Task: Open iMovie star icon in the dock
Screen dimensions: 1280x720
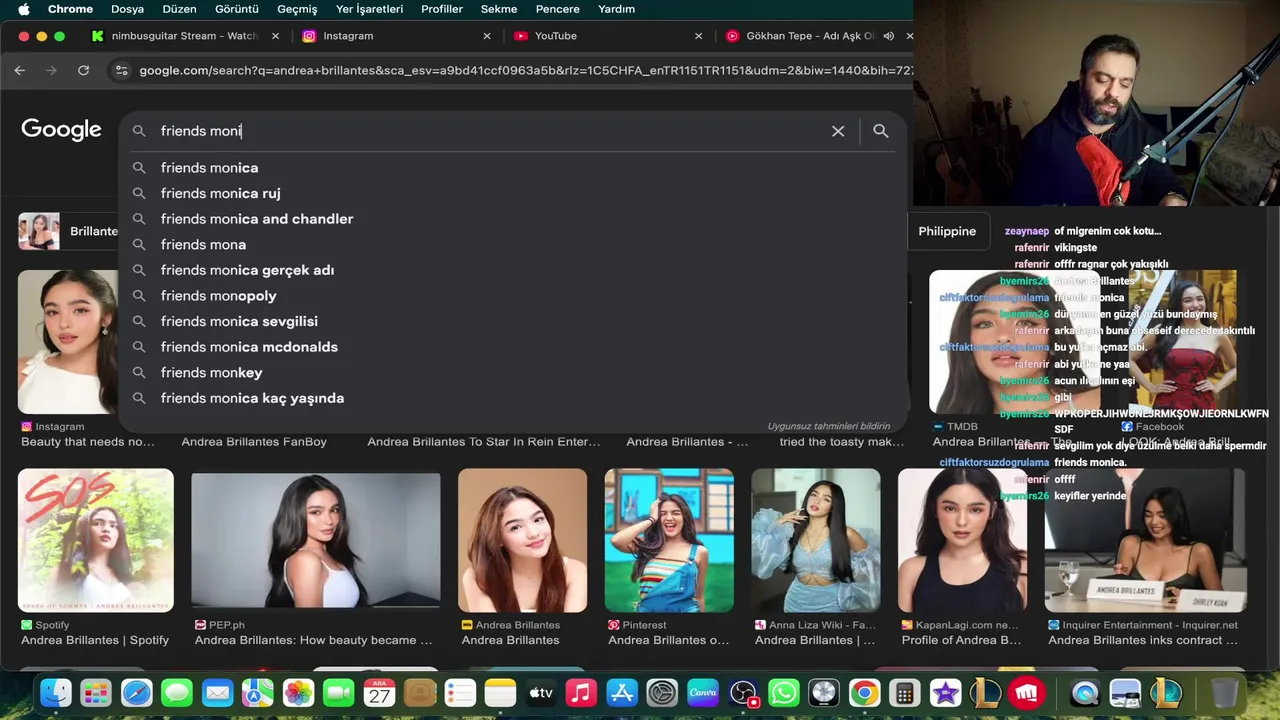Action: coord(945,693)
